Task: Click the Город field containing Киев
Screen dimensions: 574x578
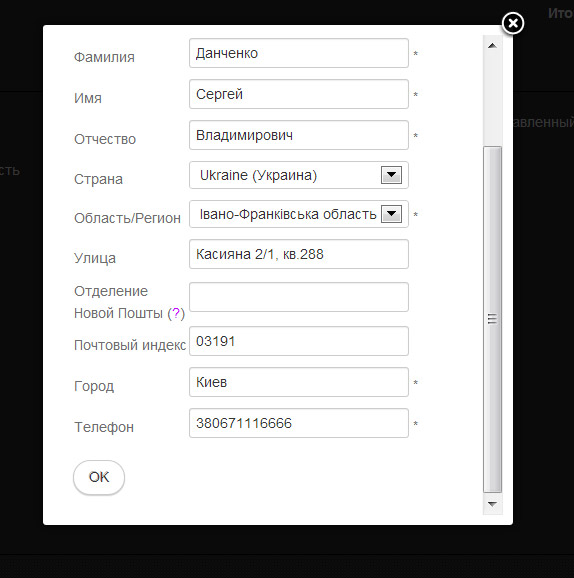Action: (299, 382)
